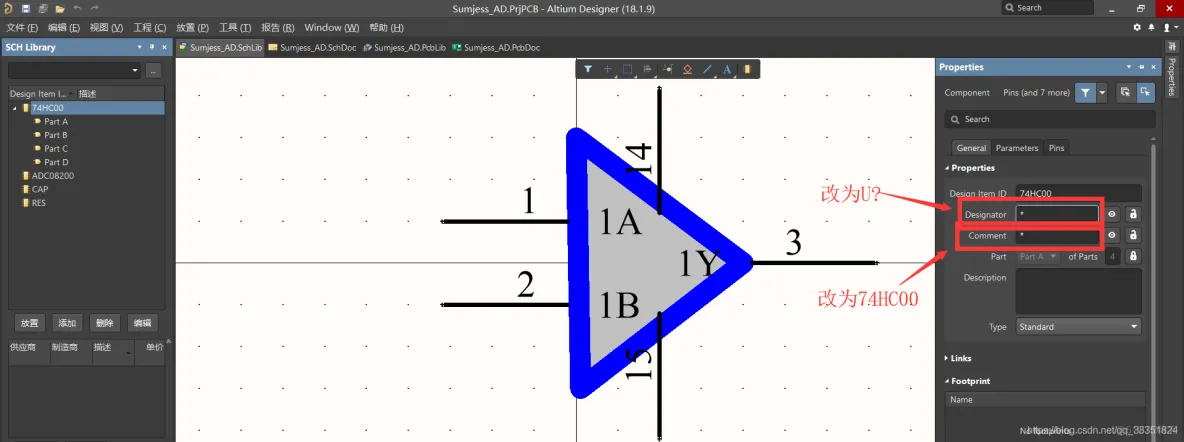Click the Designator input field
Screen dimensions: 1184x442
pyautogui.click(x=1057, y=215)
